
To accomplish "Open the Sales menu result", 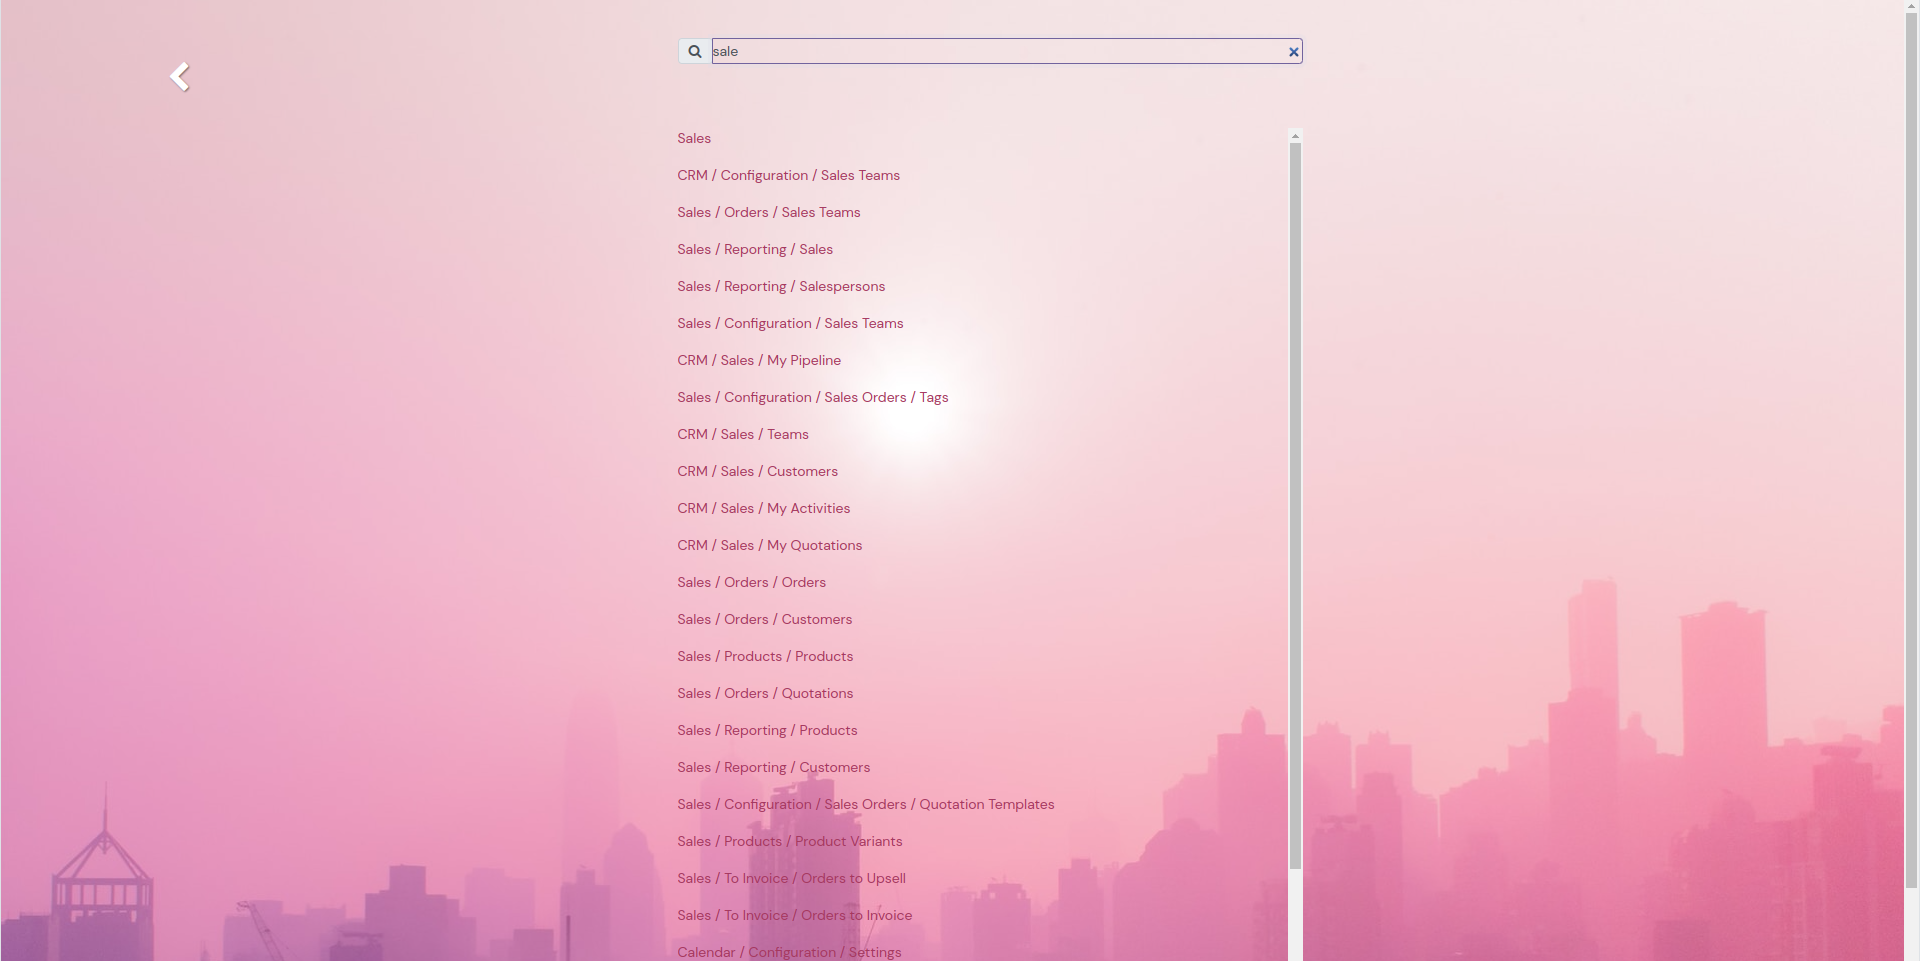I will pos(693,138).
